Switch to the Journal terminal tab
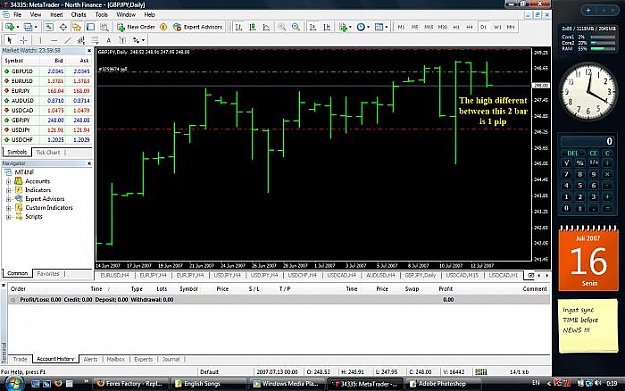 tap(171, 359)
